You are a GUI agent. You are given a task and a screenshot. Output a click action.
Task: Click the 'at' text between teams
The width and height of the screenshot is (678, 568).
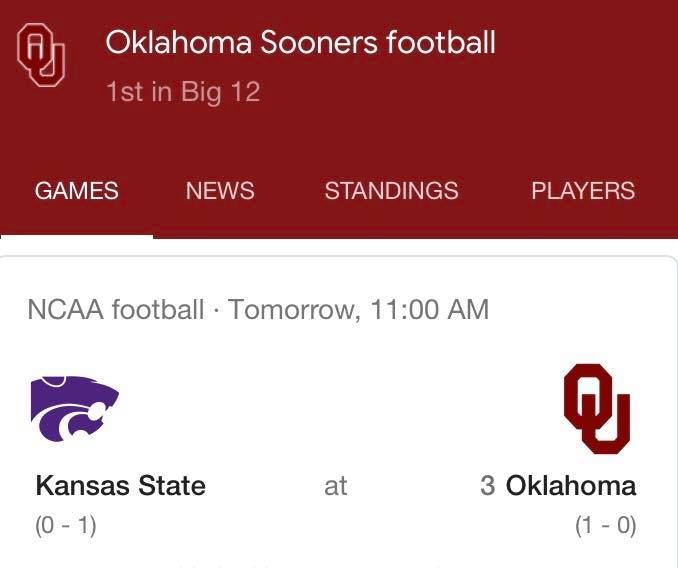336,486
